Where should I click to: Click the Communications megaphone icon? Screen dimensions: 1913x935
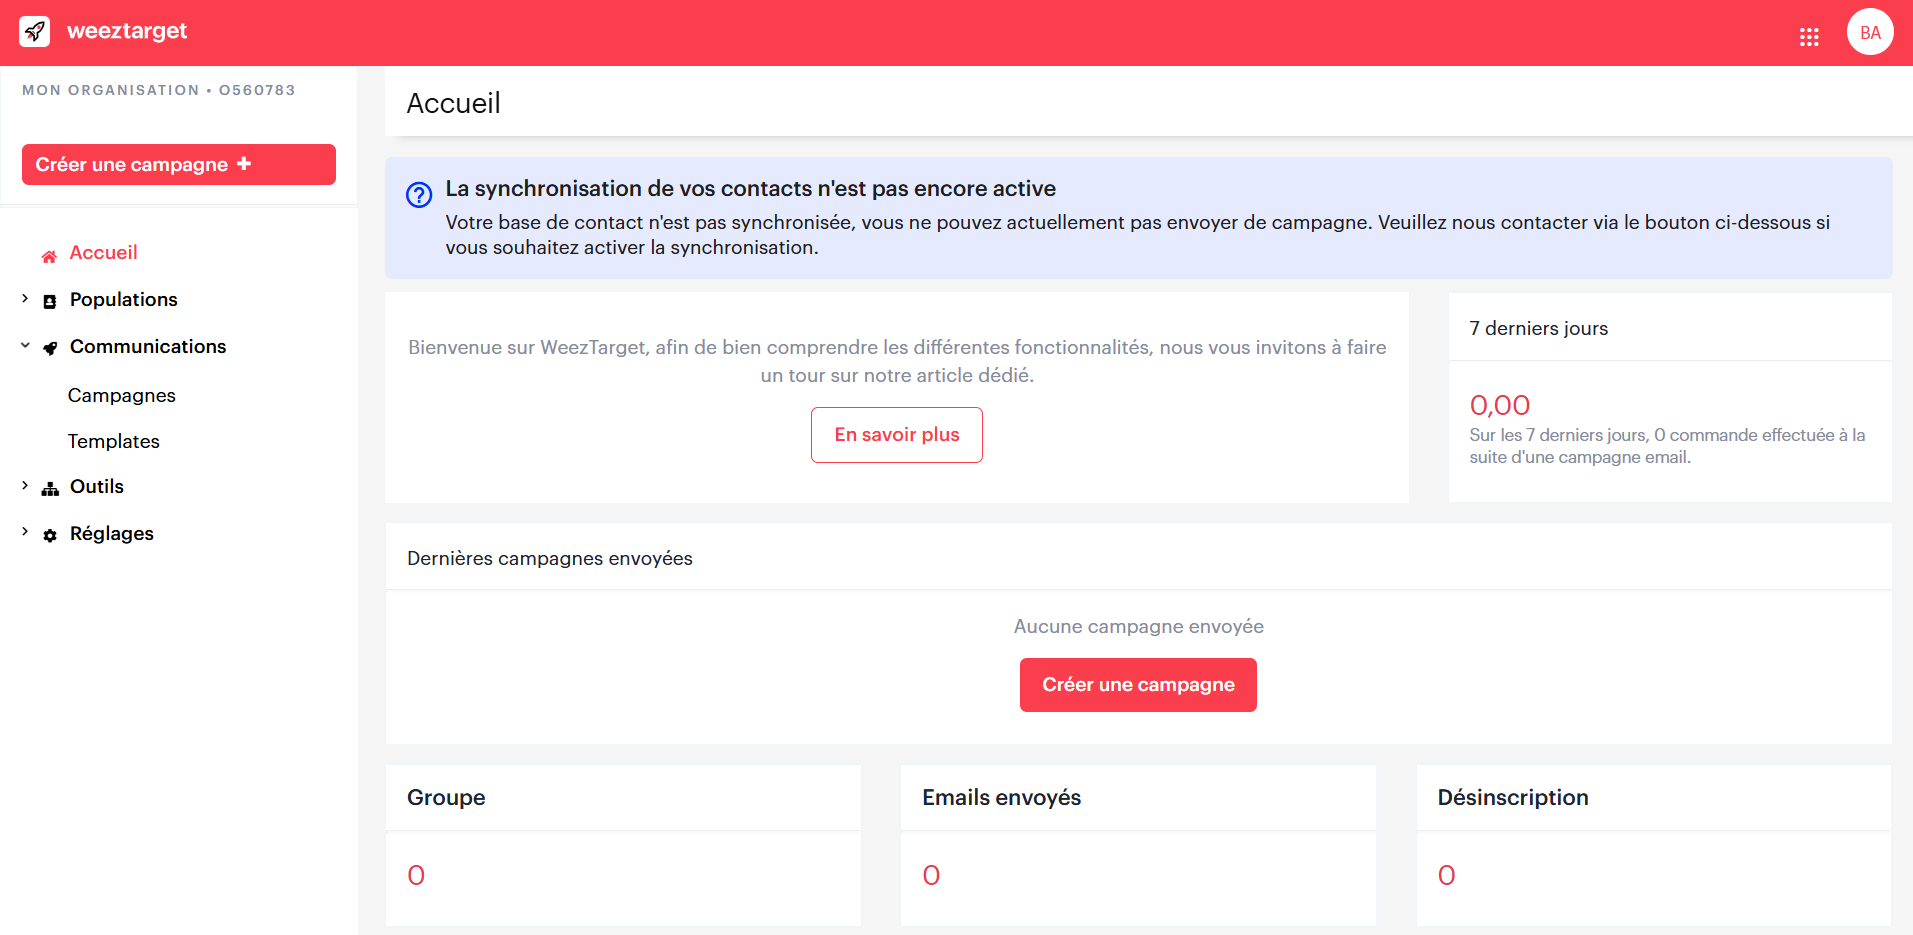pyautogui.click(x=49, y=347)
